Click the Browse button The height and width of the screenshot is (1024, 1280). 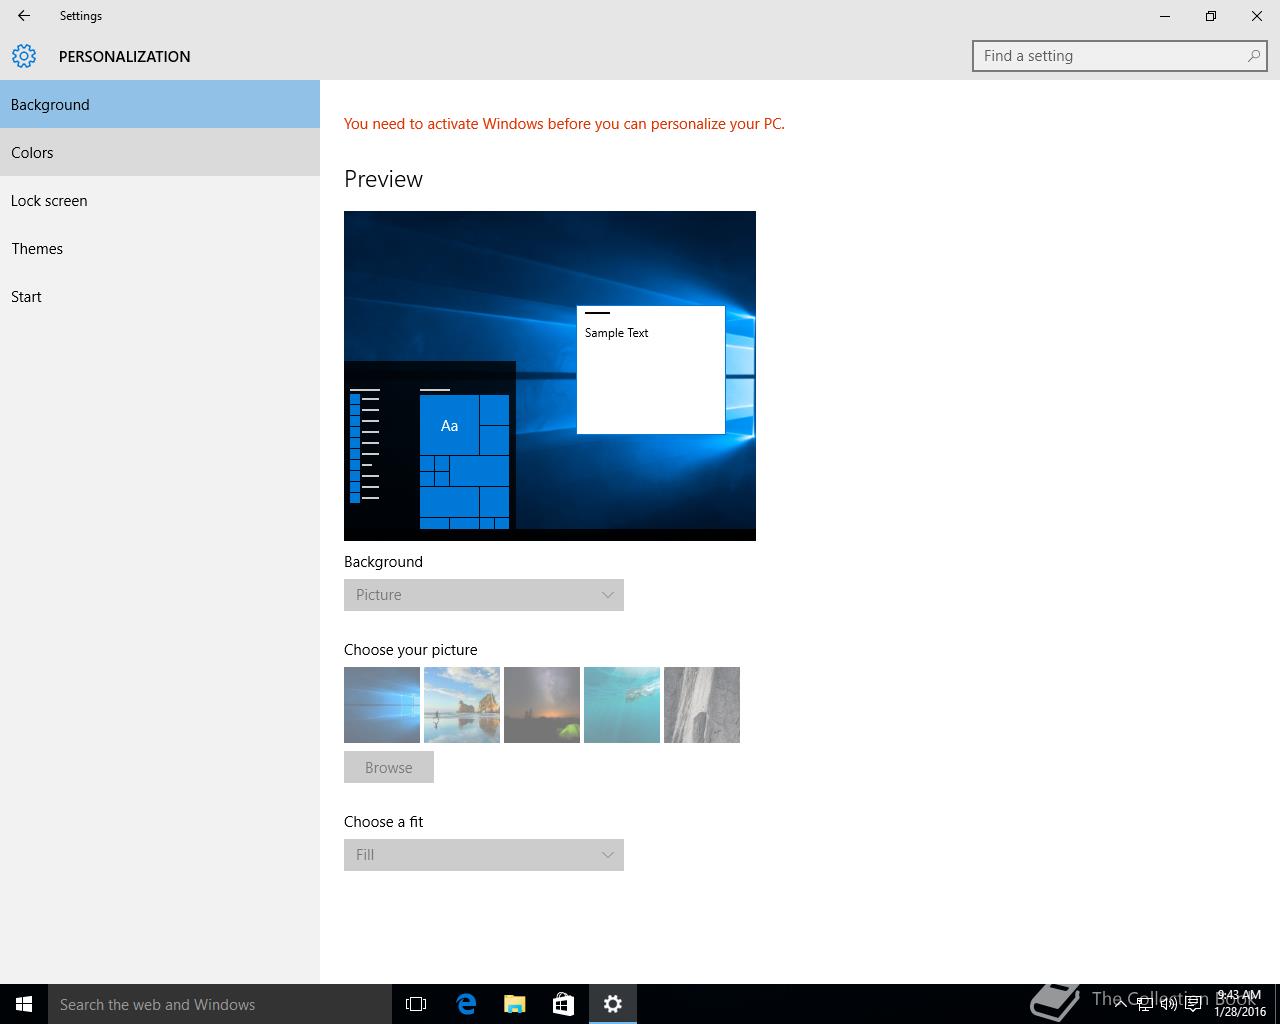tap(389, 767)
